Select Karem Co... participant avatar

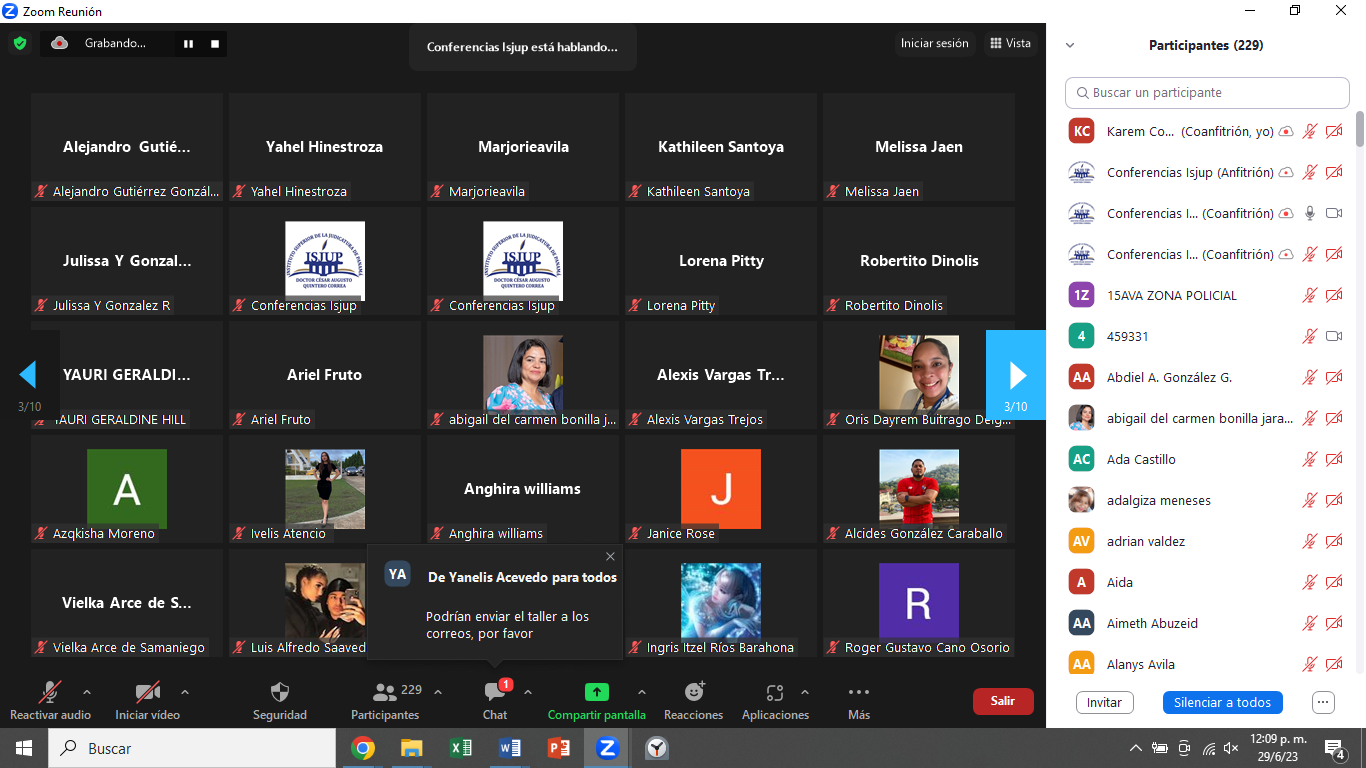point(1081,131)
